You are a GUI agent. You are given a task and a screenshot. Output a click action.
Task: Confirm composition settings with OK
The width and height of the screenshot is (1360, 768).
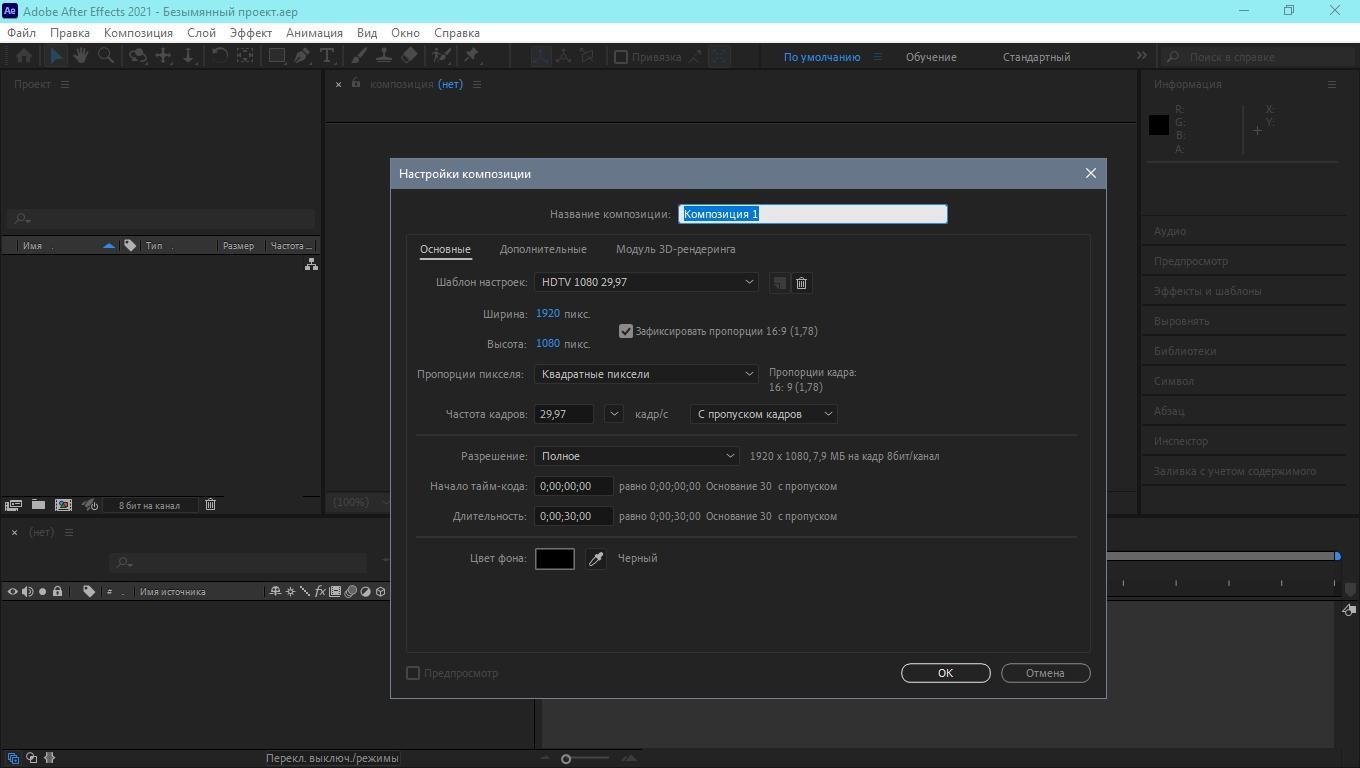point(945,673)
